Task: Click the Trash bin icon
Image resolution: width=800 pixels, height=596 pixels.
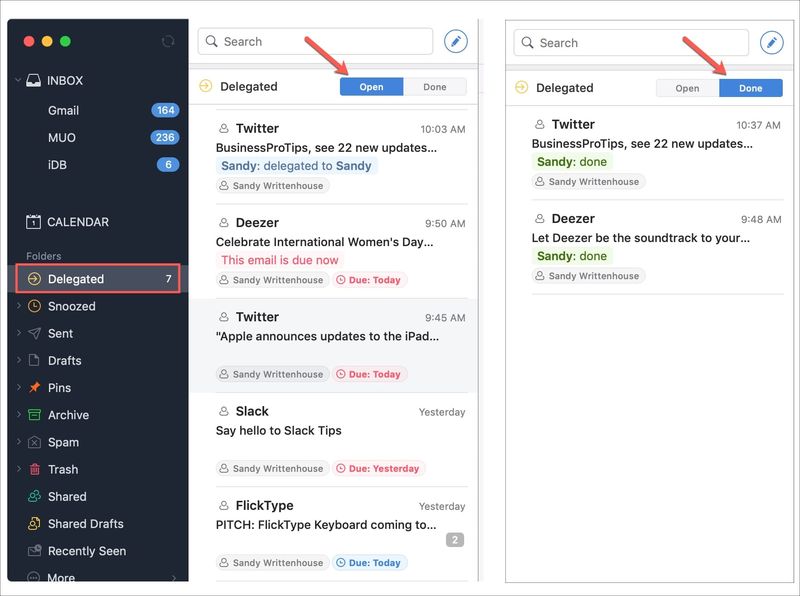Action: pos(34,469)
